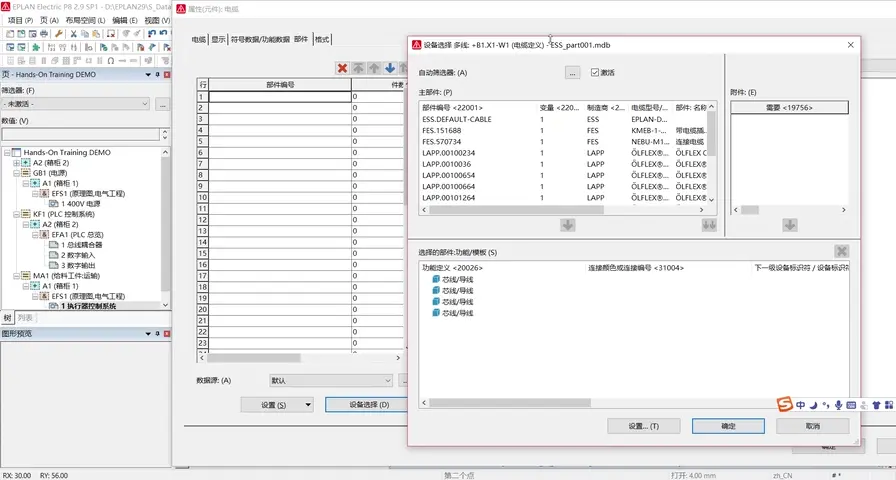The image size is (896, 480).
Task: Select LAPP.00100234 part row
Action: (x=563, y=153)
